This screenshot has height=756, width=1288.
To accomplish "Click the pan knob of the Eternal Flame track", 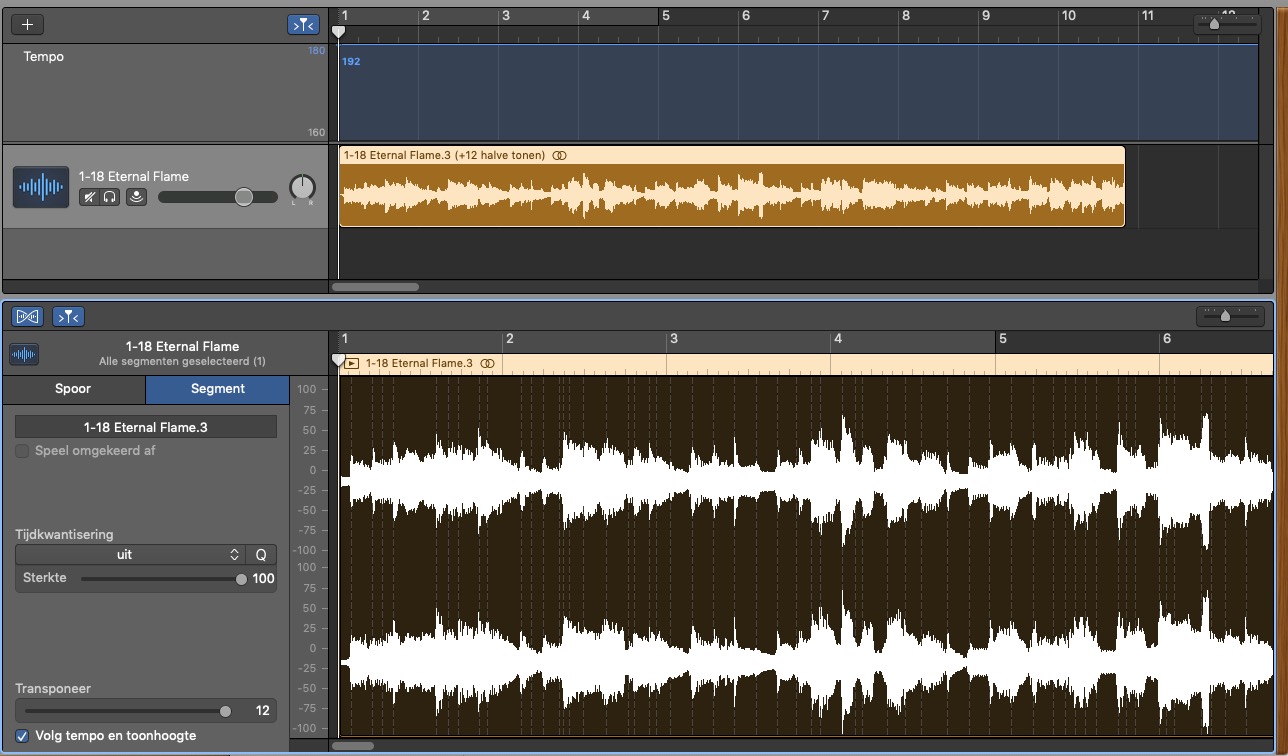I will point(302,187).
